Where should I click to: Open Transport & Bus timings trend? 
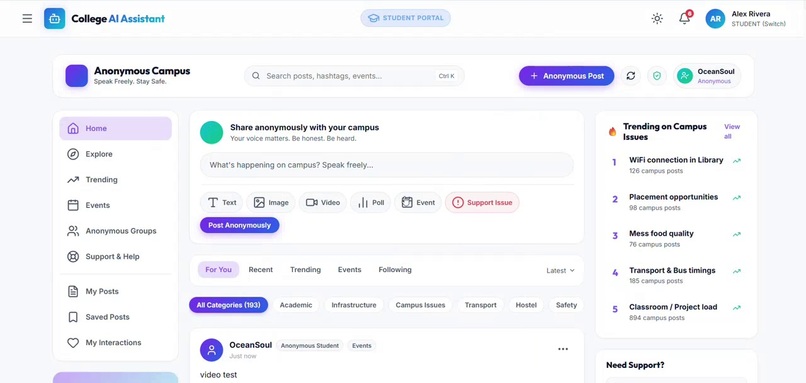(676, 275)
